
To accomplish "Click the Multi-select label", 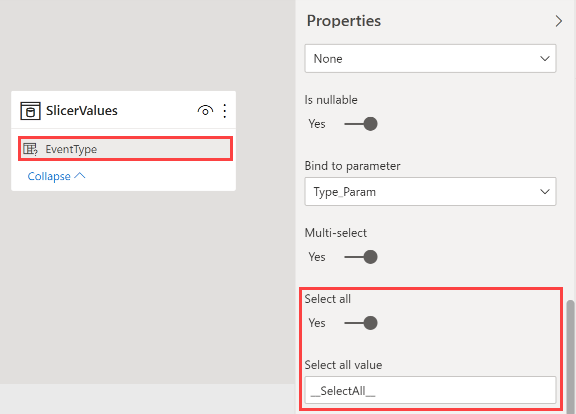I will coord(336,233).
